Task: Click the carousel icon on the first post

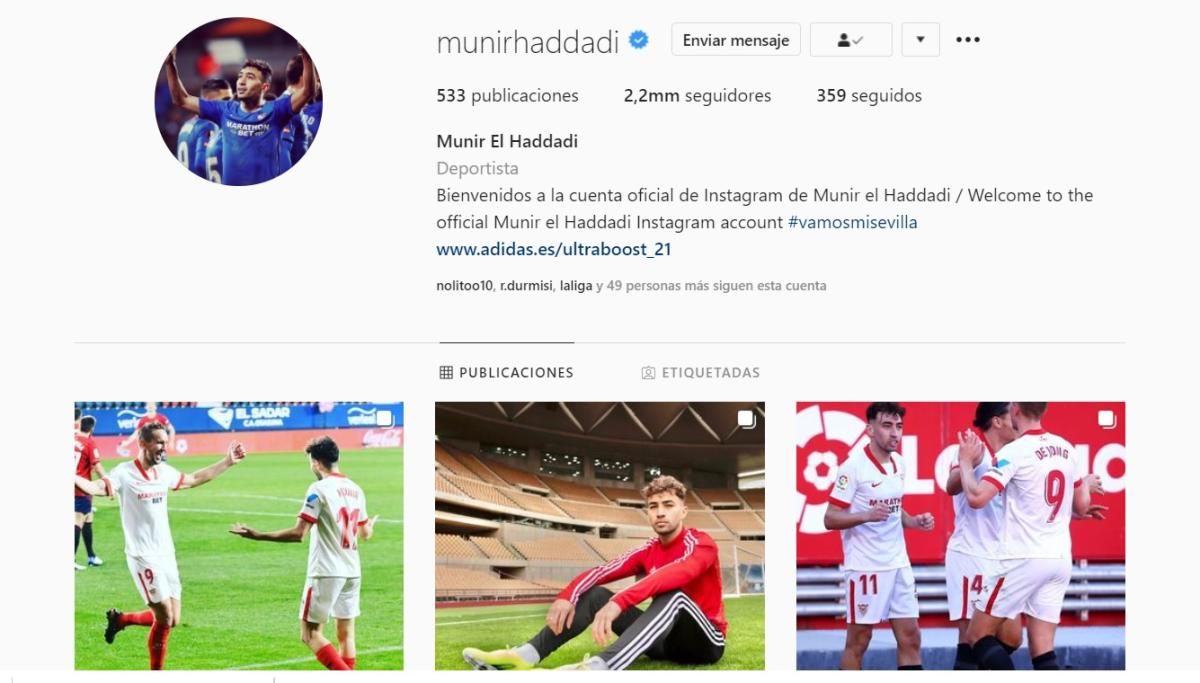Action: 385,419
